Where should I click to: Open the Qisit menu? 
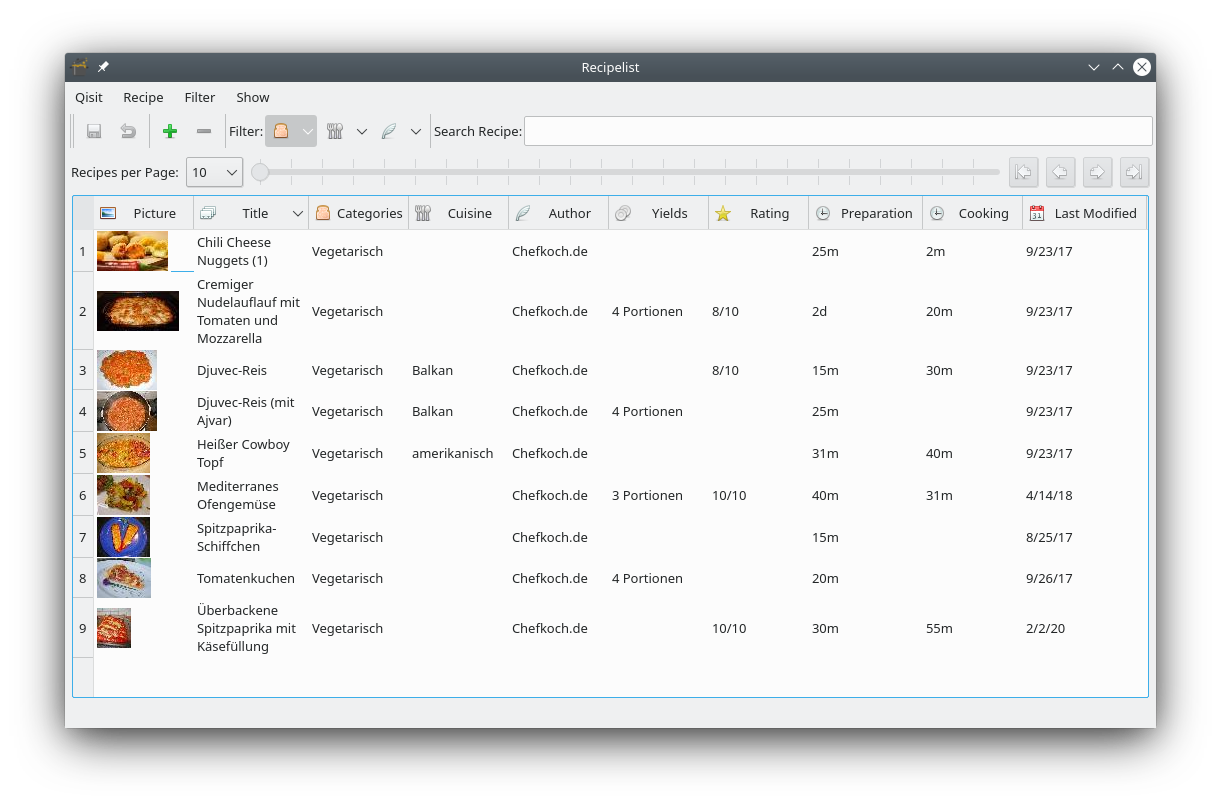89,97
